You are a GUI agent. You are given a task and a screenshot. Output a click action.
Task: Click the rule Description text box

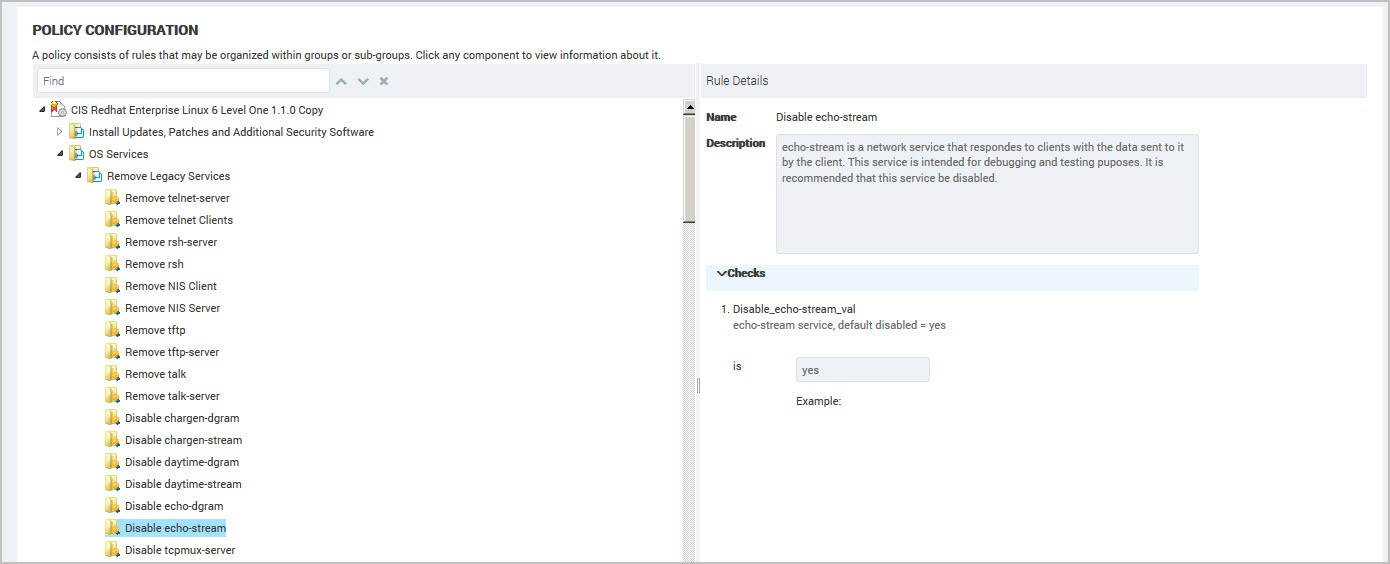point(987,194)
